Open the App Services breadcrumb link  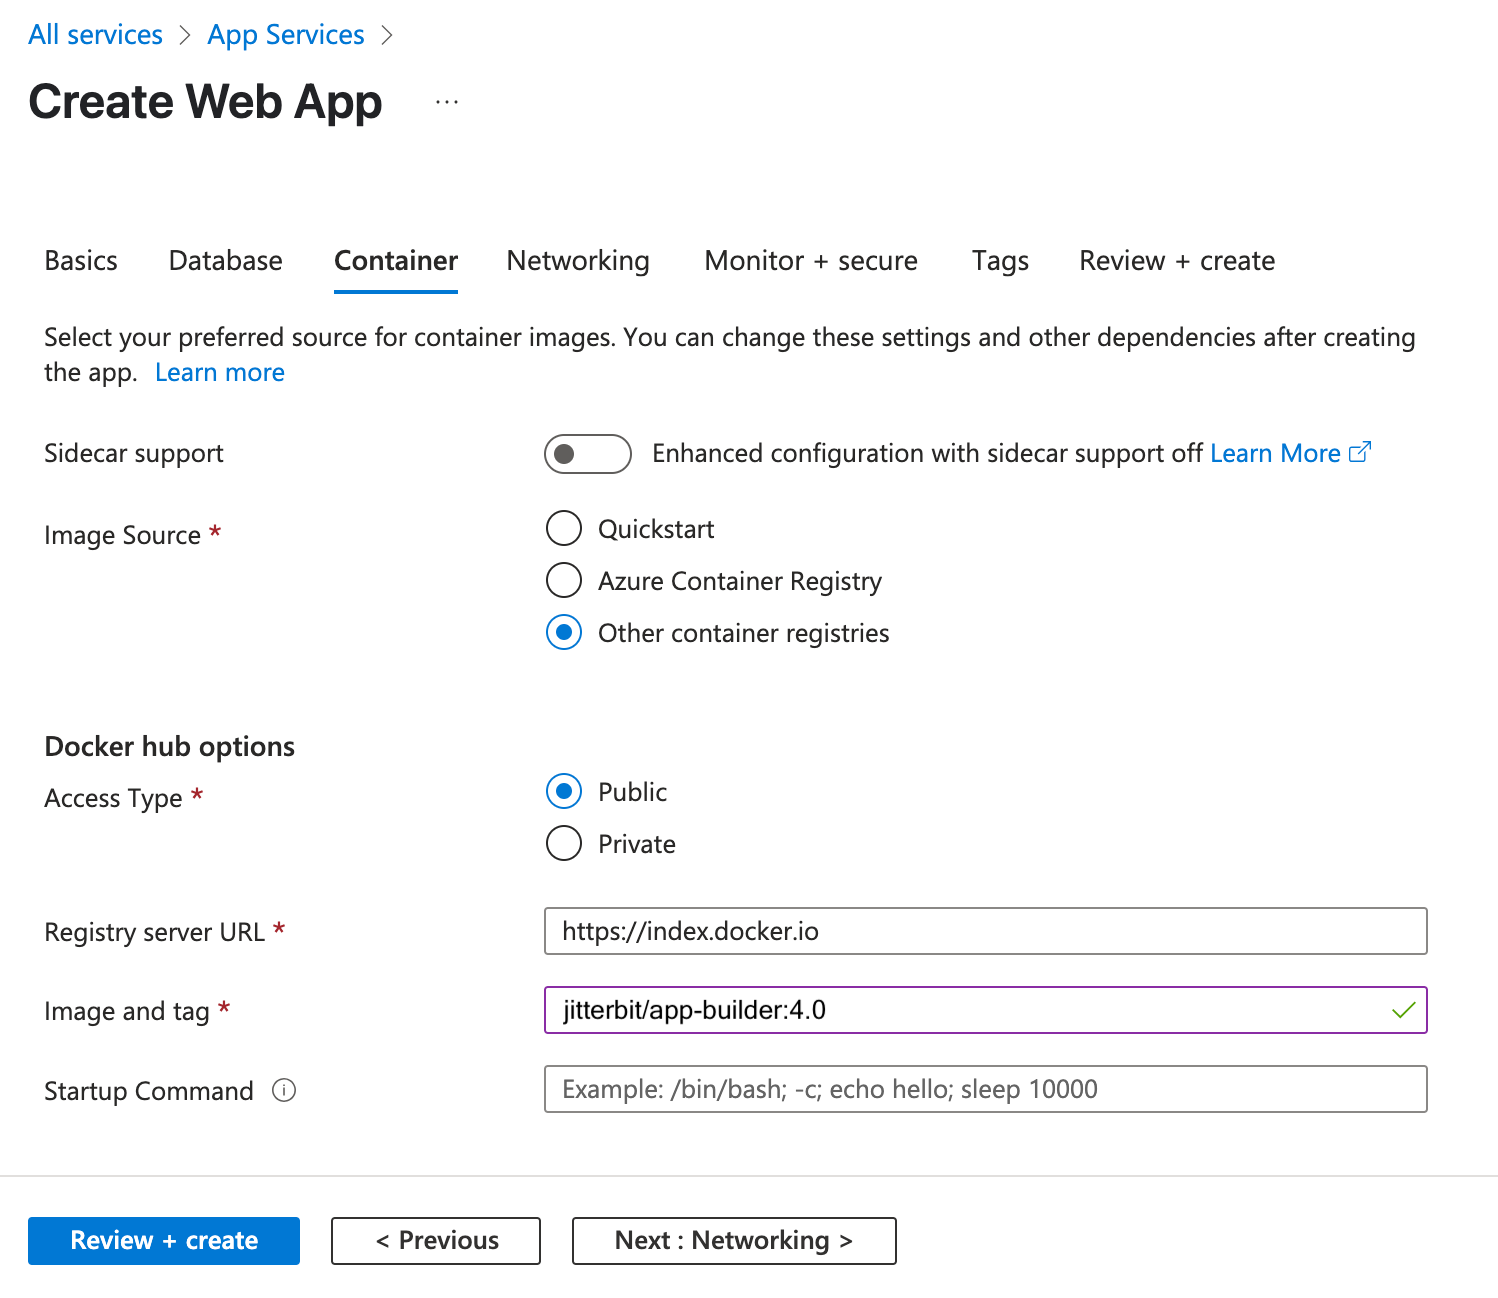(286, 35)
